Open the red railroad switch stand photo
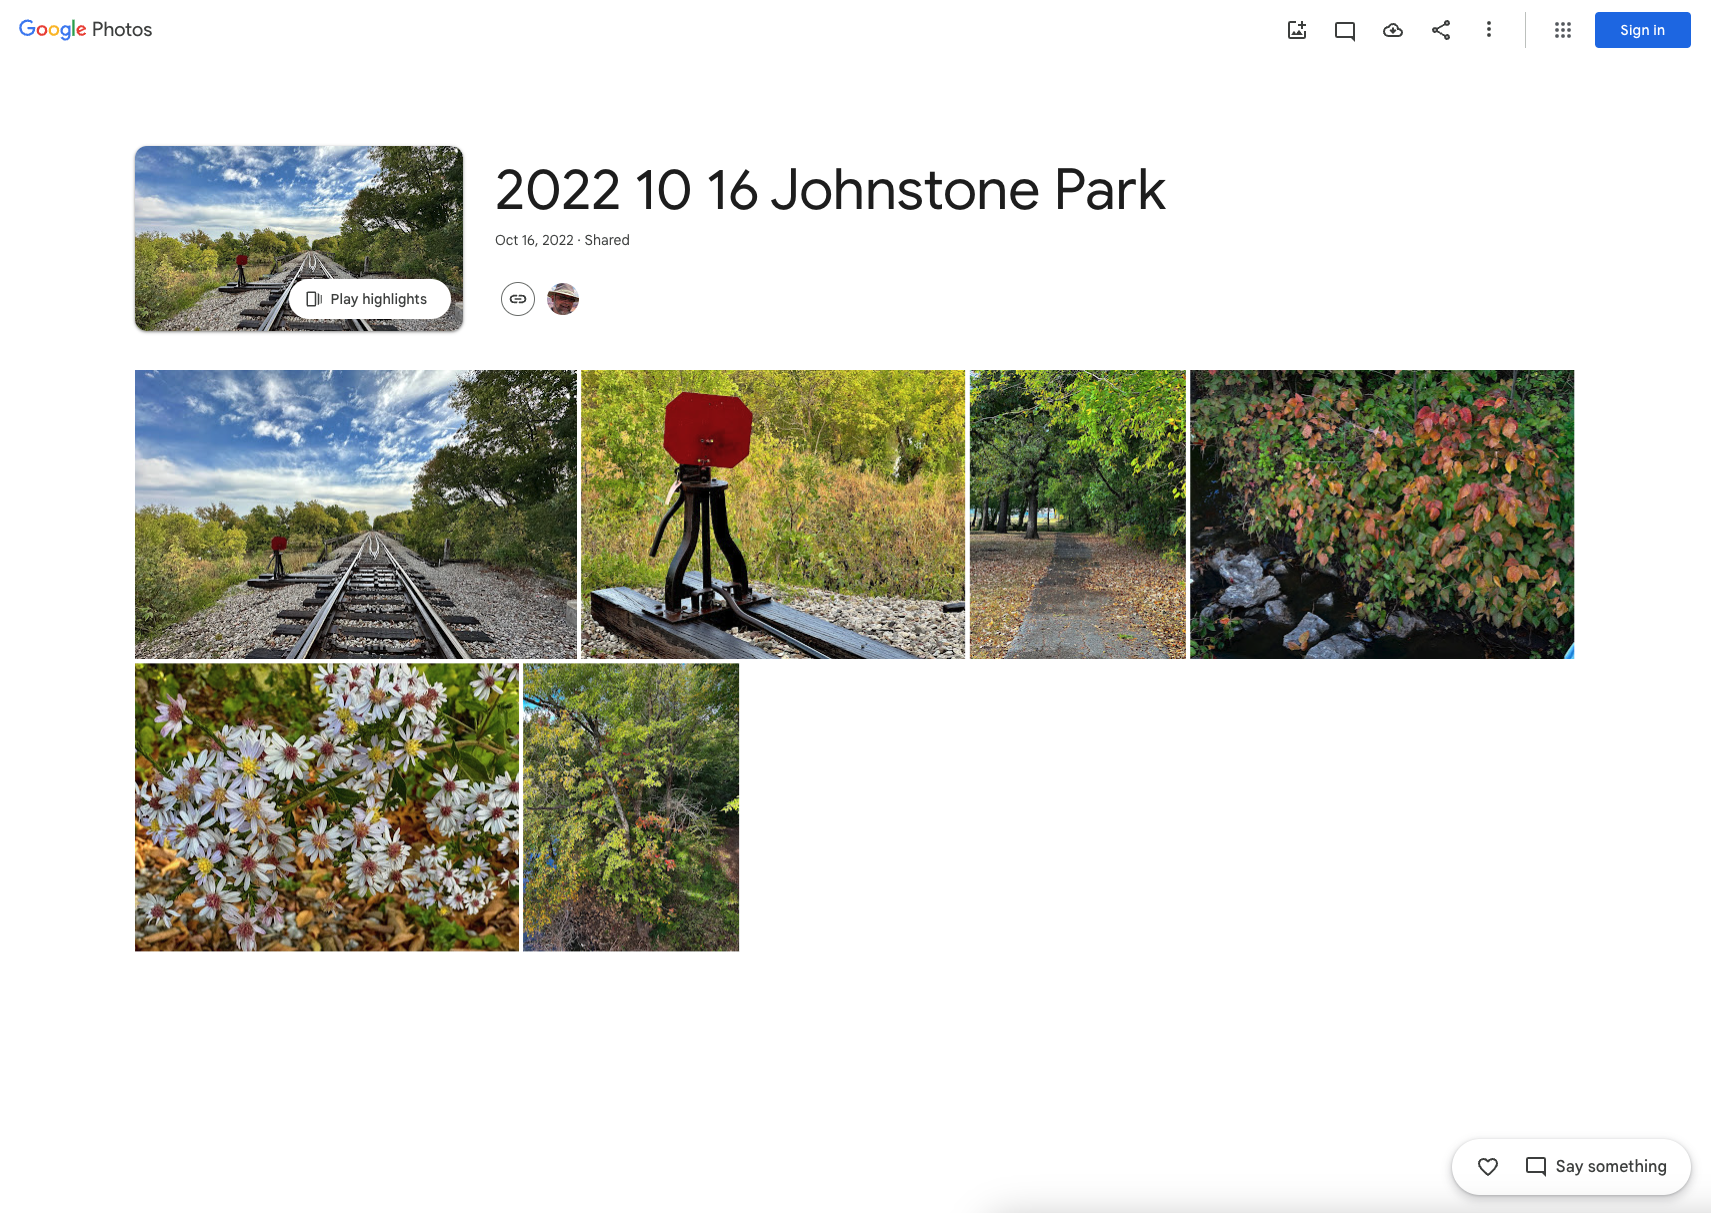1711x1213 pixels. pos(773,514)
